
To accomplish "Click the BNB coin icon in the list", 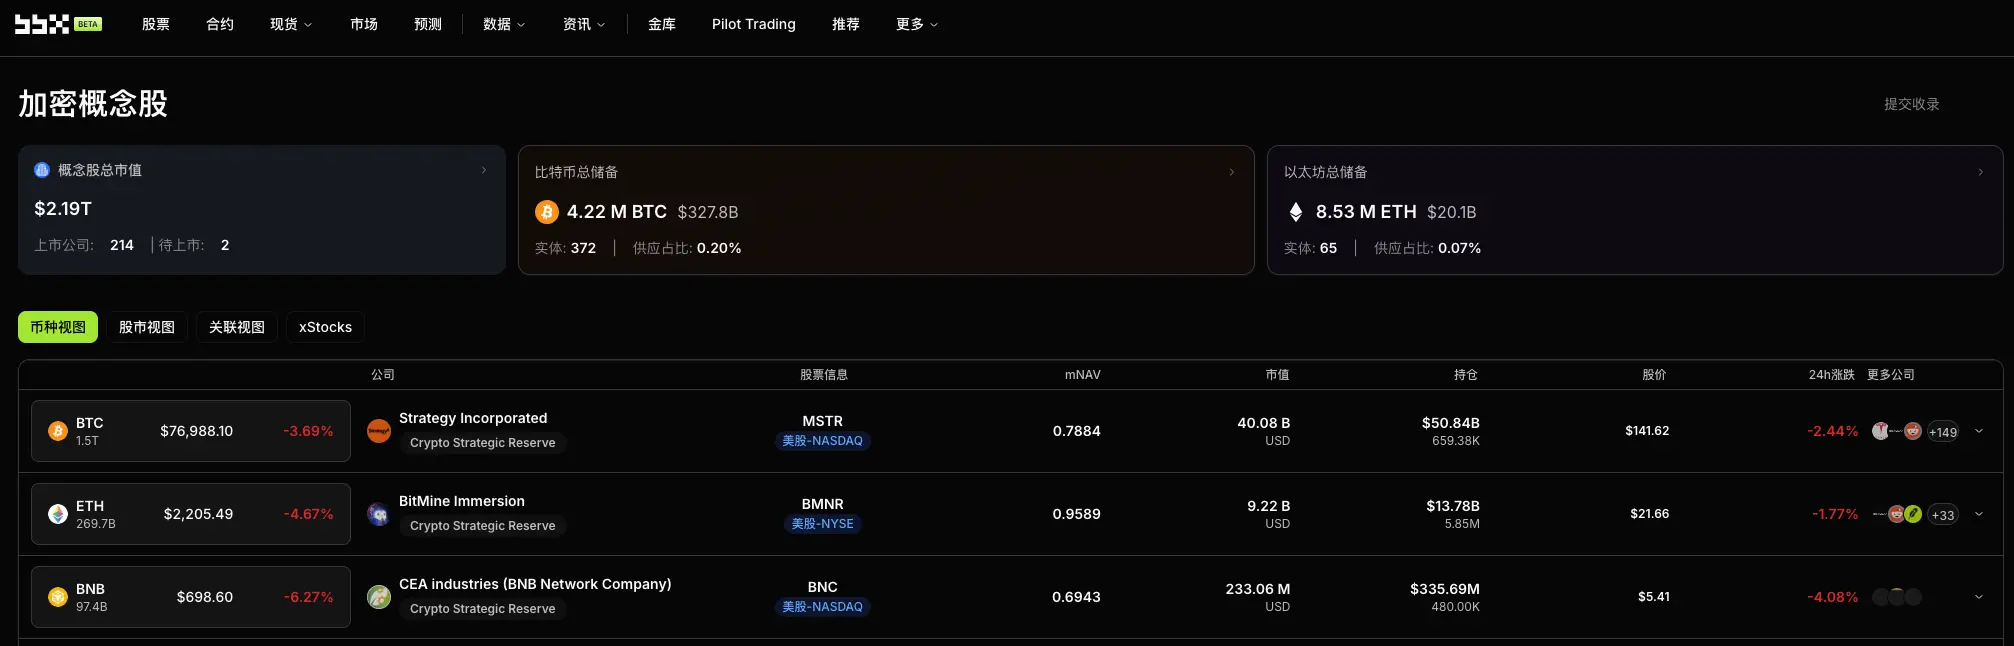I will point(58,597).
